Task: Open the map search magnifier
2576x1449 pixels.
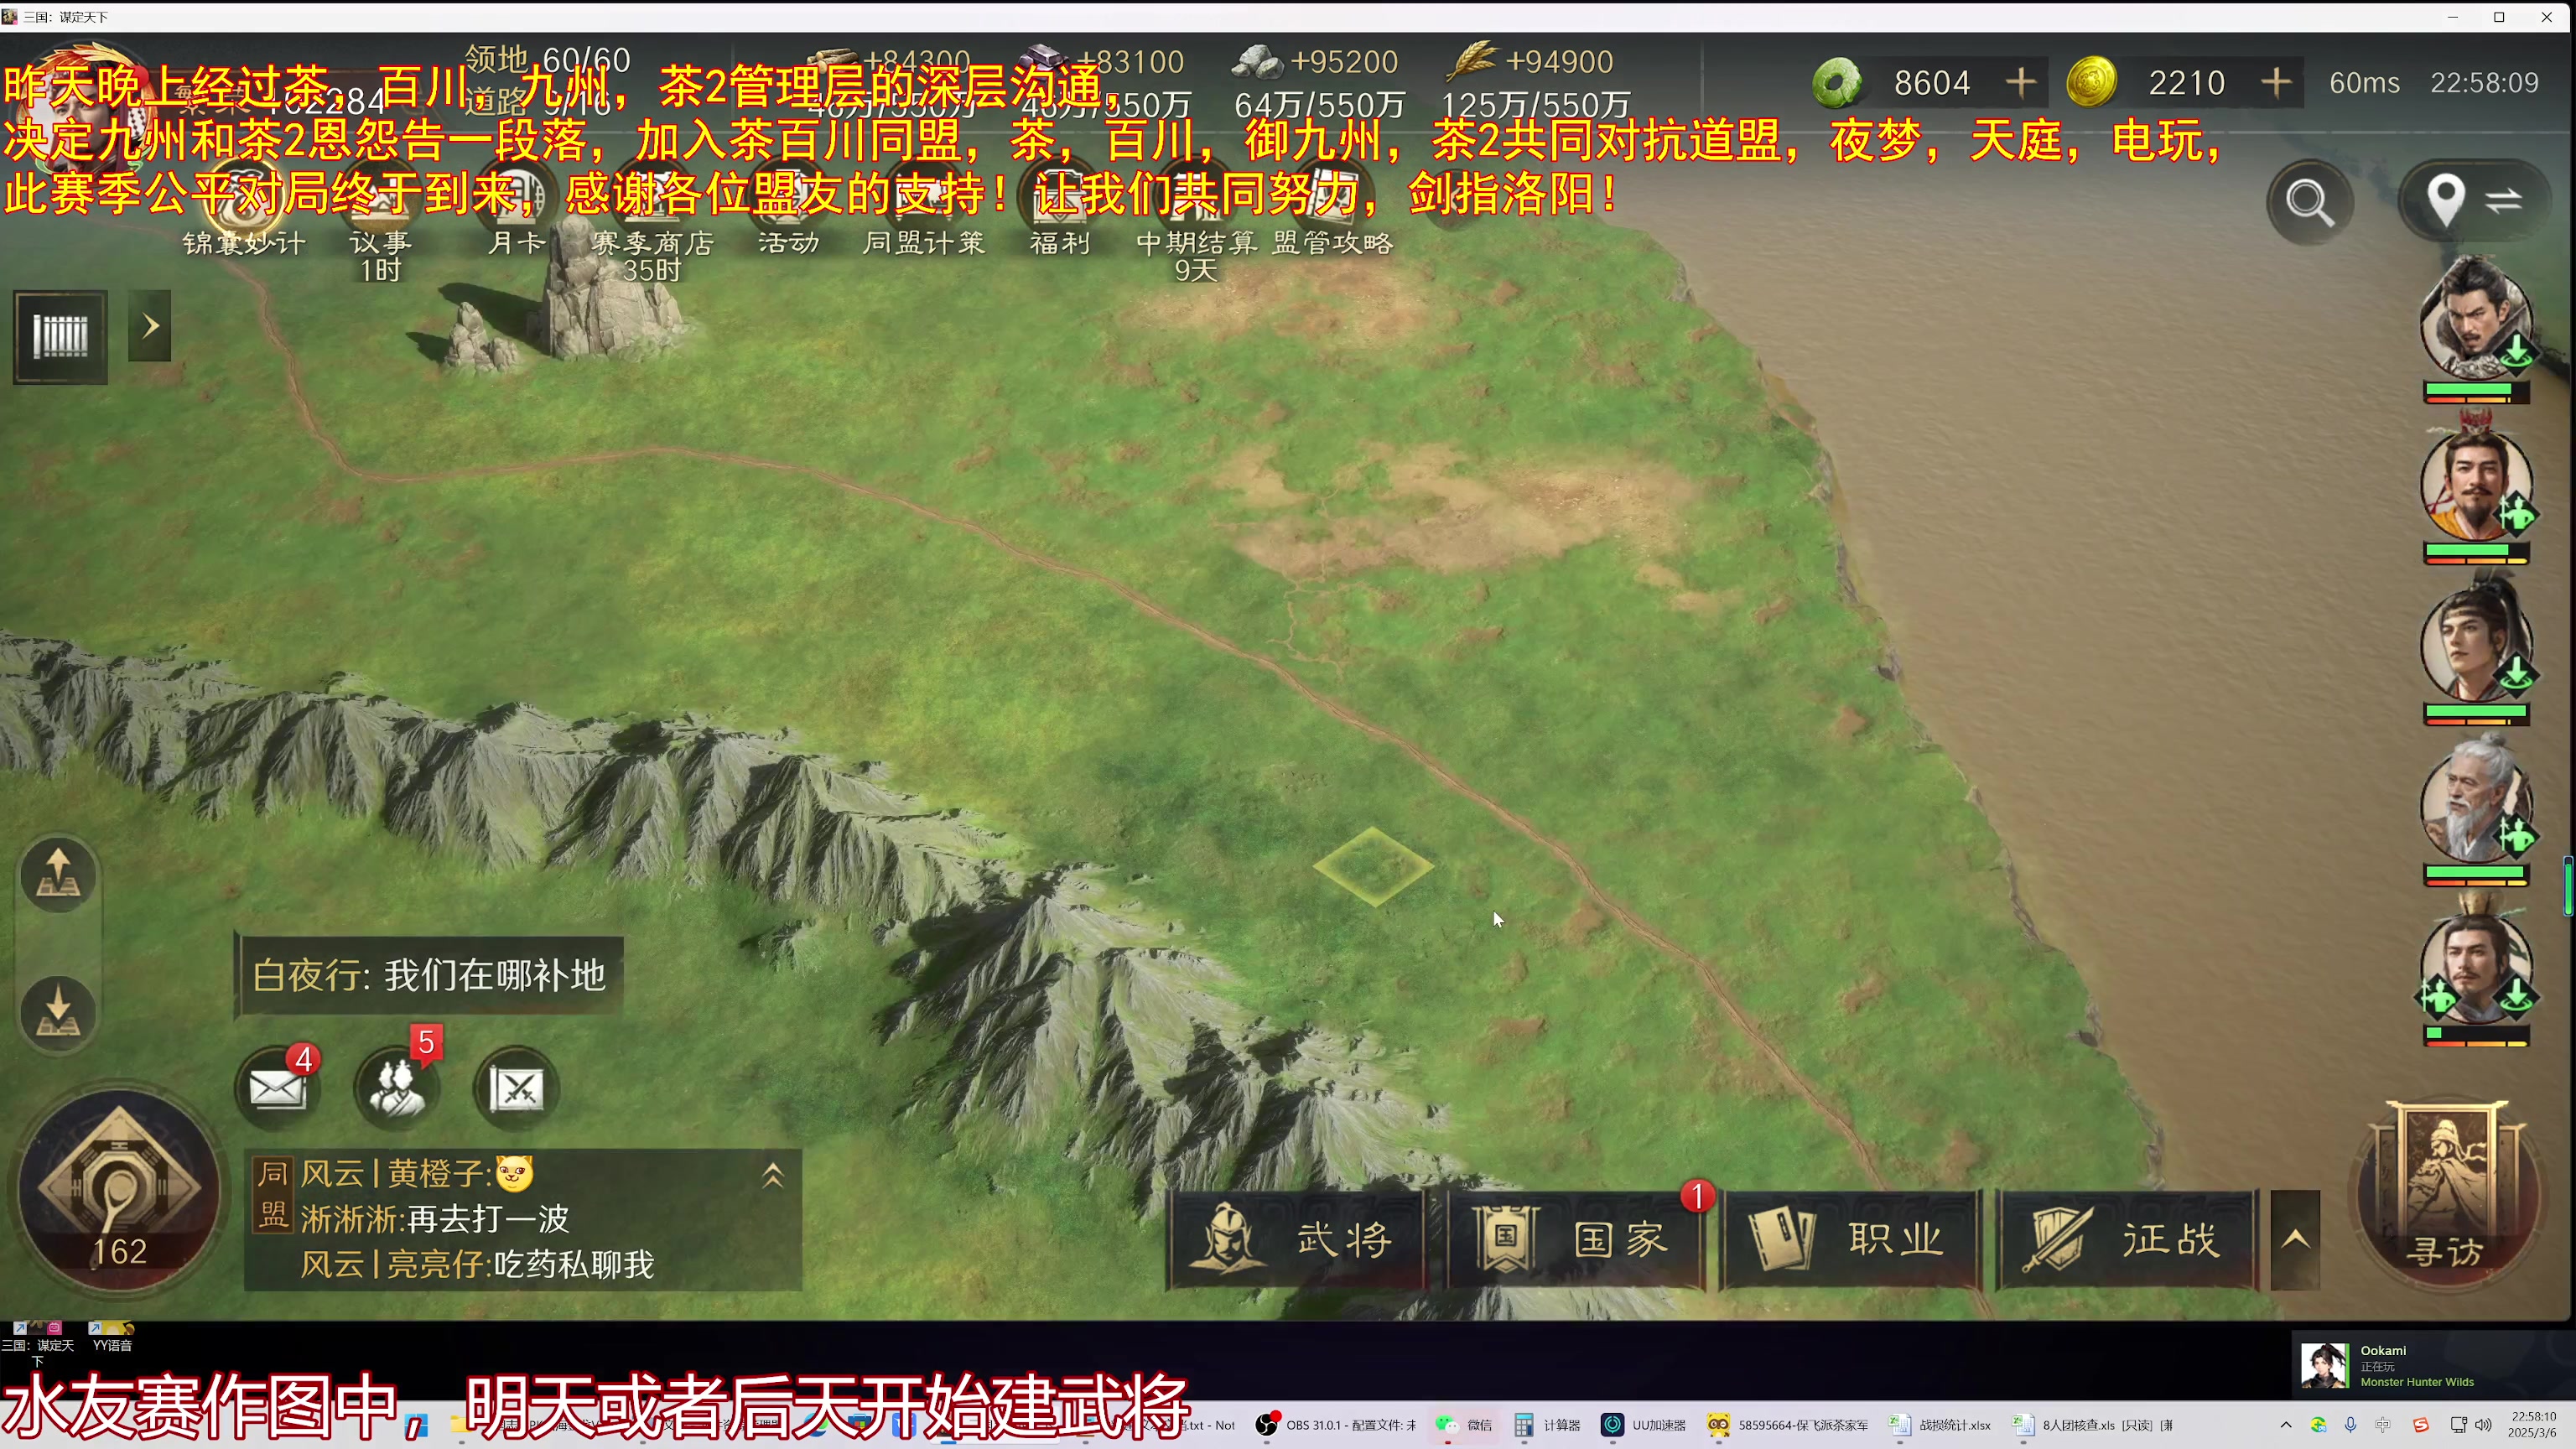Action: (x=2310, y=203)
